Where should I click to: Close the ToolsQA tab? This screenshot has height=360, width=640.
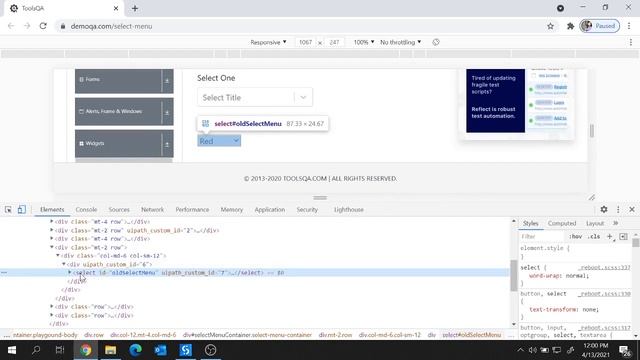tap(116, 8)
